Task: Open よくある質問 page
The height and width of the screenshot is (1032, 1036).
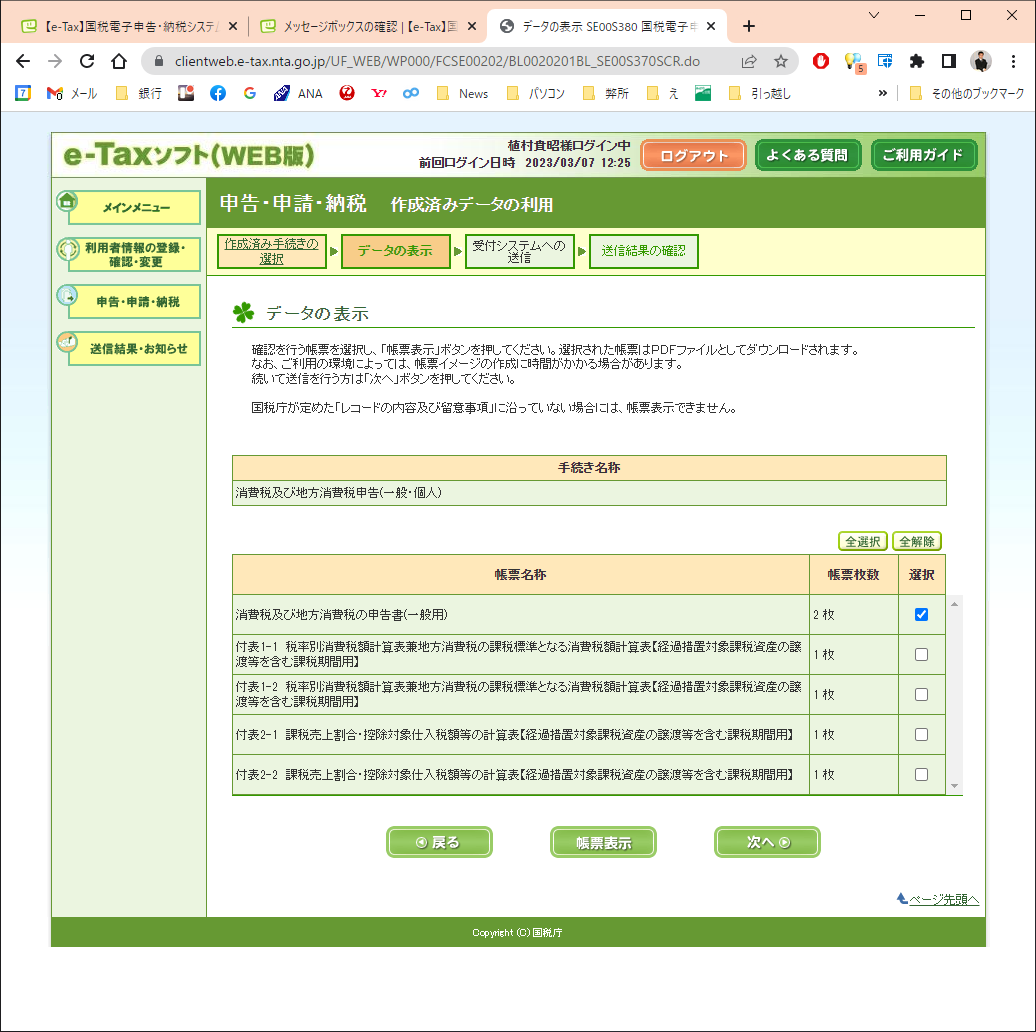Action: click(807, 155)
